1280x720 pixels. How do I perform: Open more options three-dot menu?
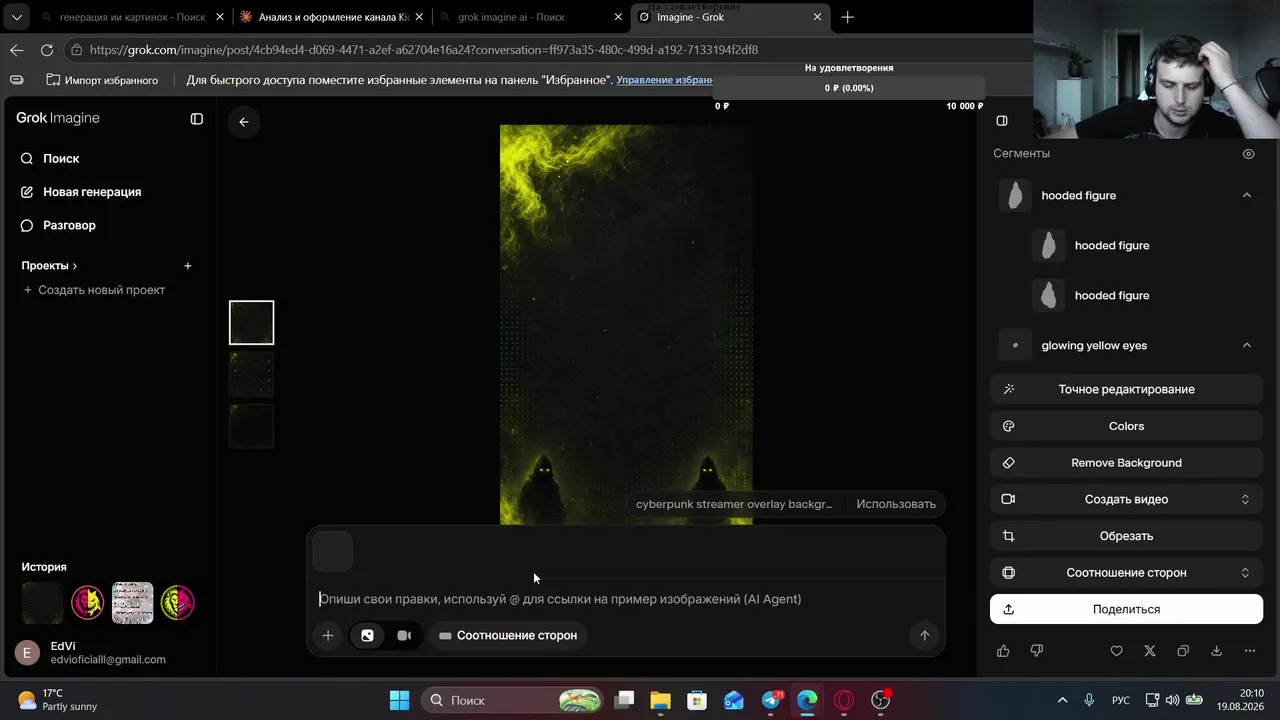[1249, 651]
